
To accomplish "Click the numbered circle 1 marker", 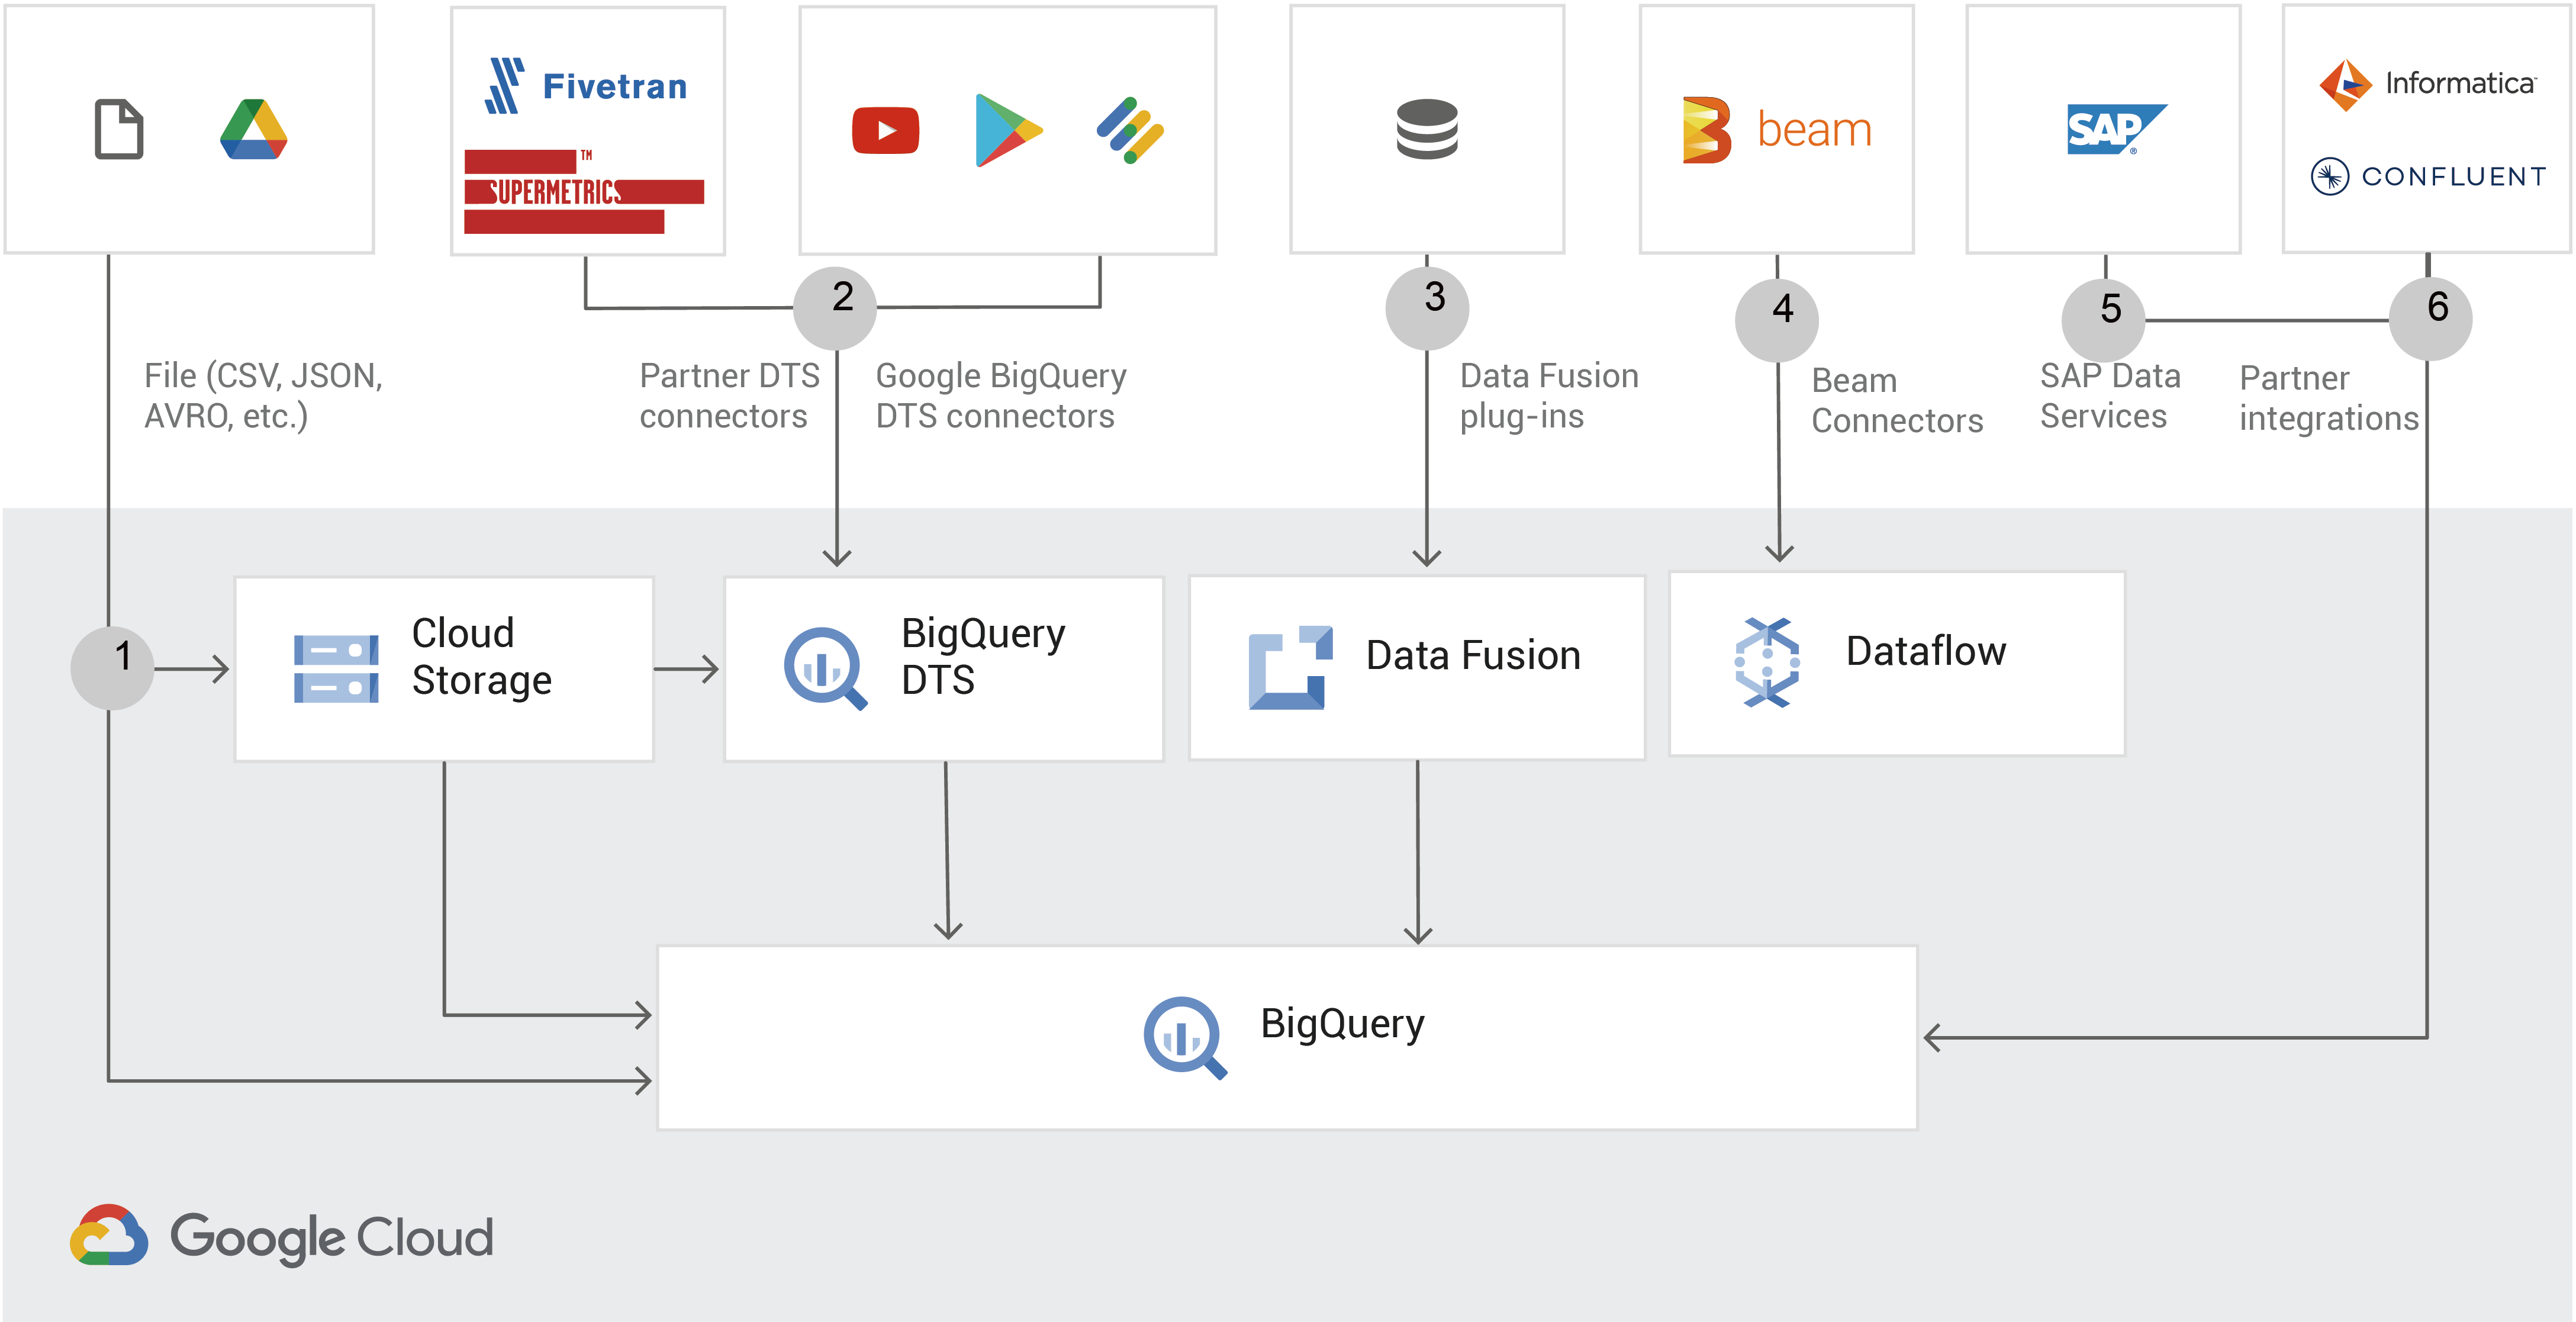I will 113,667.
